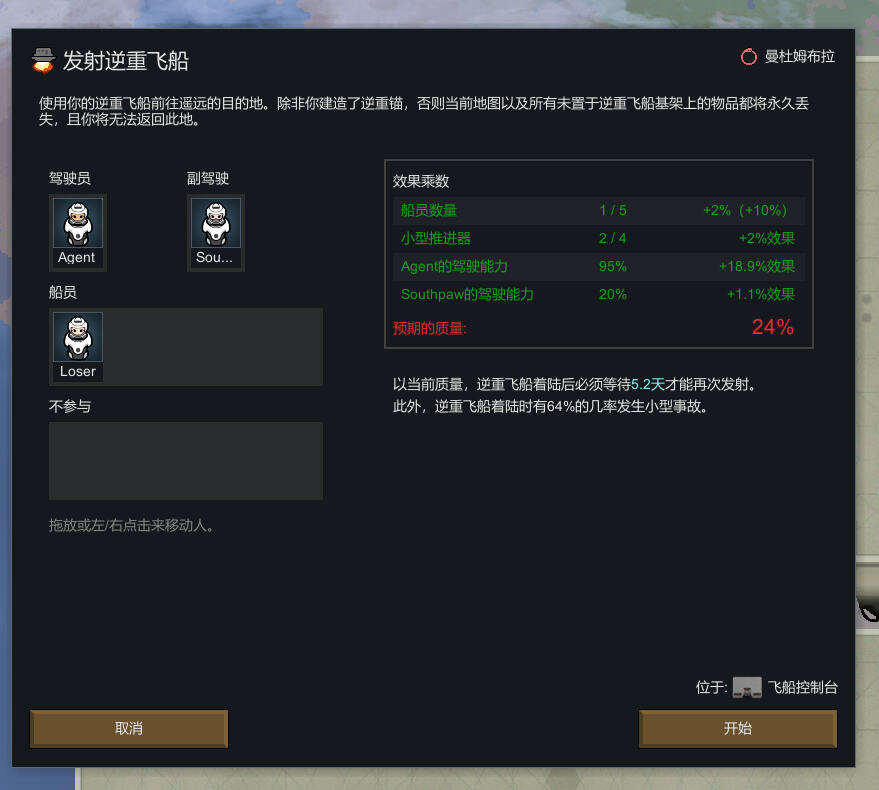
Task: Click the 曼杜姆布拉 faction name
Action: tap(800, 57)
